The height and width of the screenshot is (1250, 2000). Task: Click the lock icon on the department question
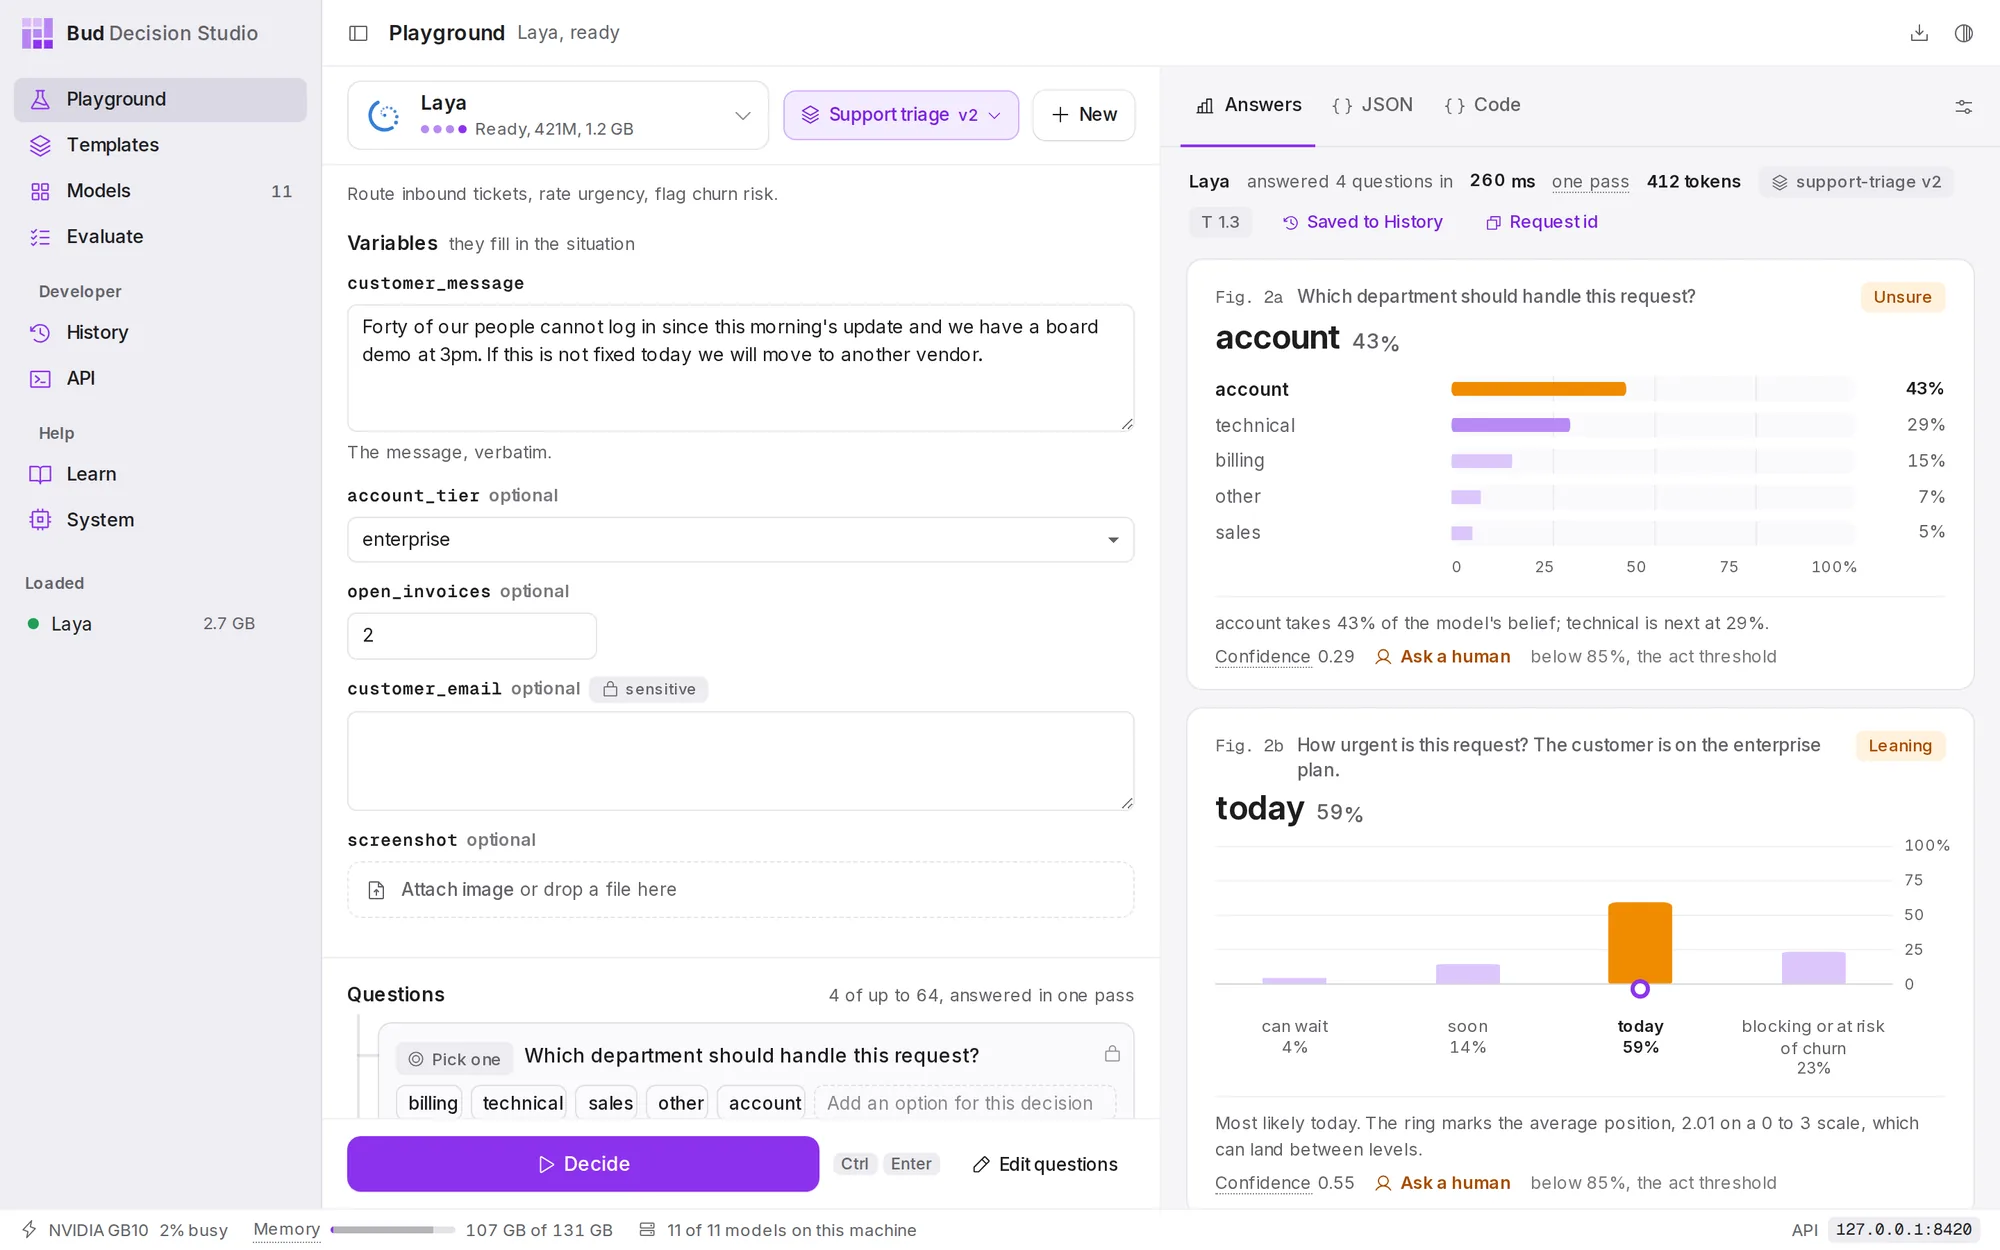[1112, 1054]
